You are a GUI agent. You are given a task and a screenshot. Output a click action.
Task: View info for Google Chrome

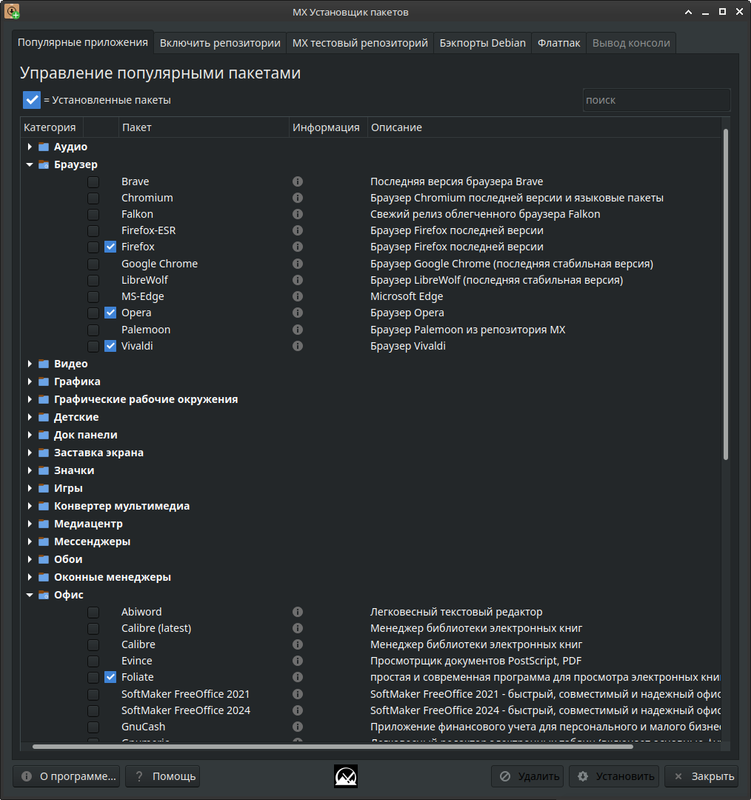click(x=297, y=264)
